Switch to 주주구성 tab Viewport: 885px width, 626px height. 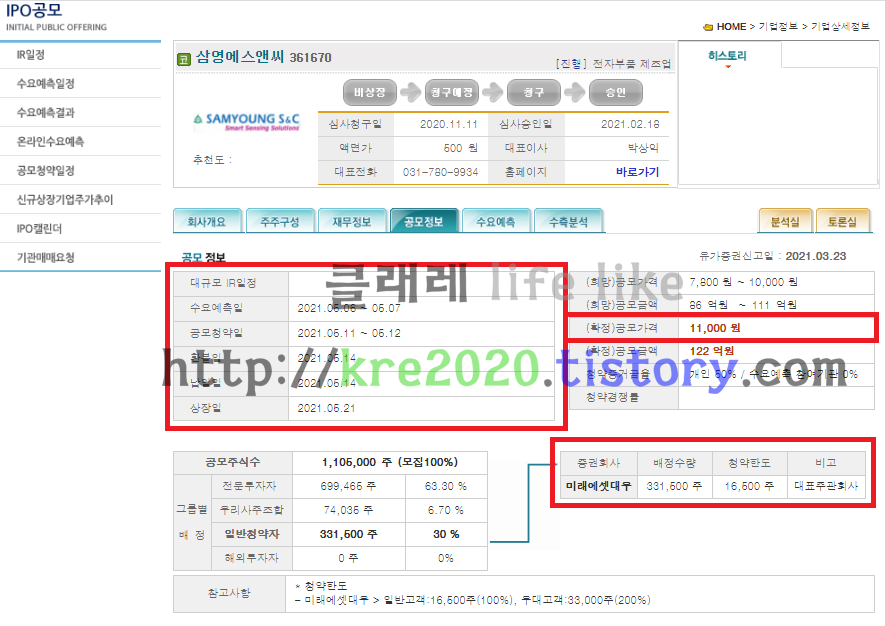click(280, 221)
